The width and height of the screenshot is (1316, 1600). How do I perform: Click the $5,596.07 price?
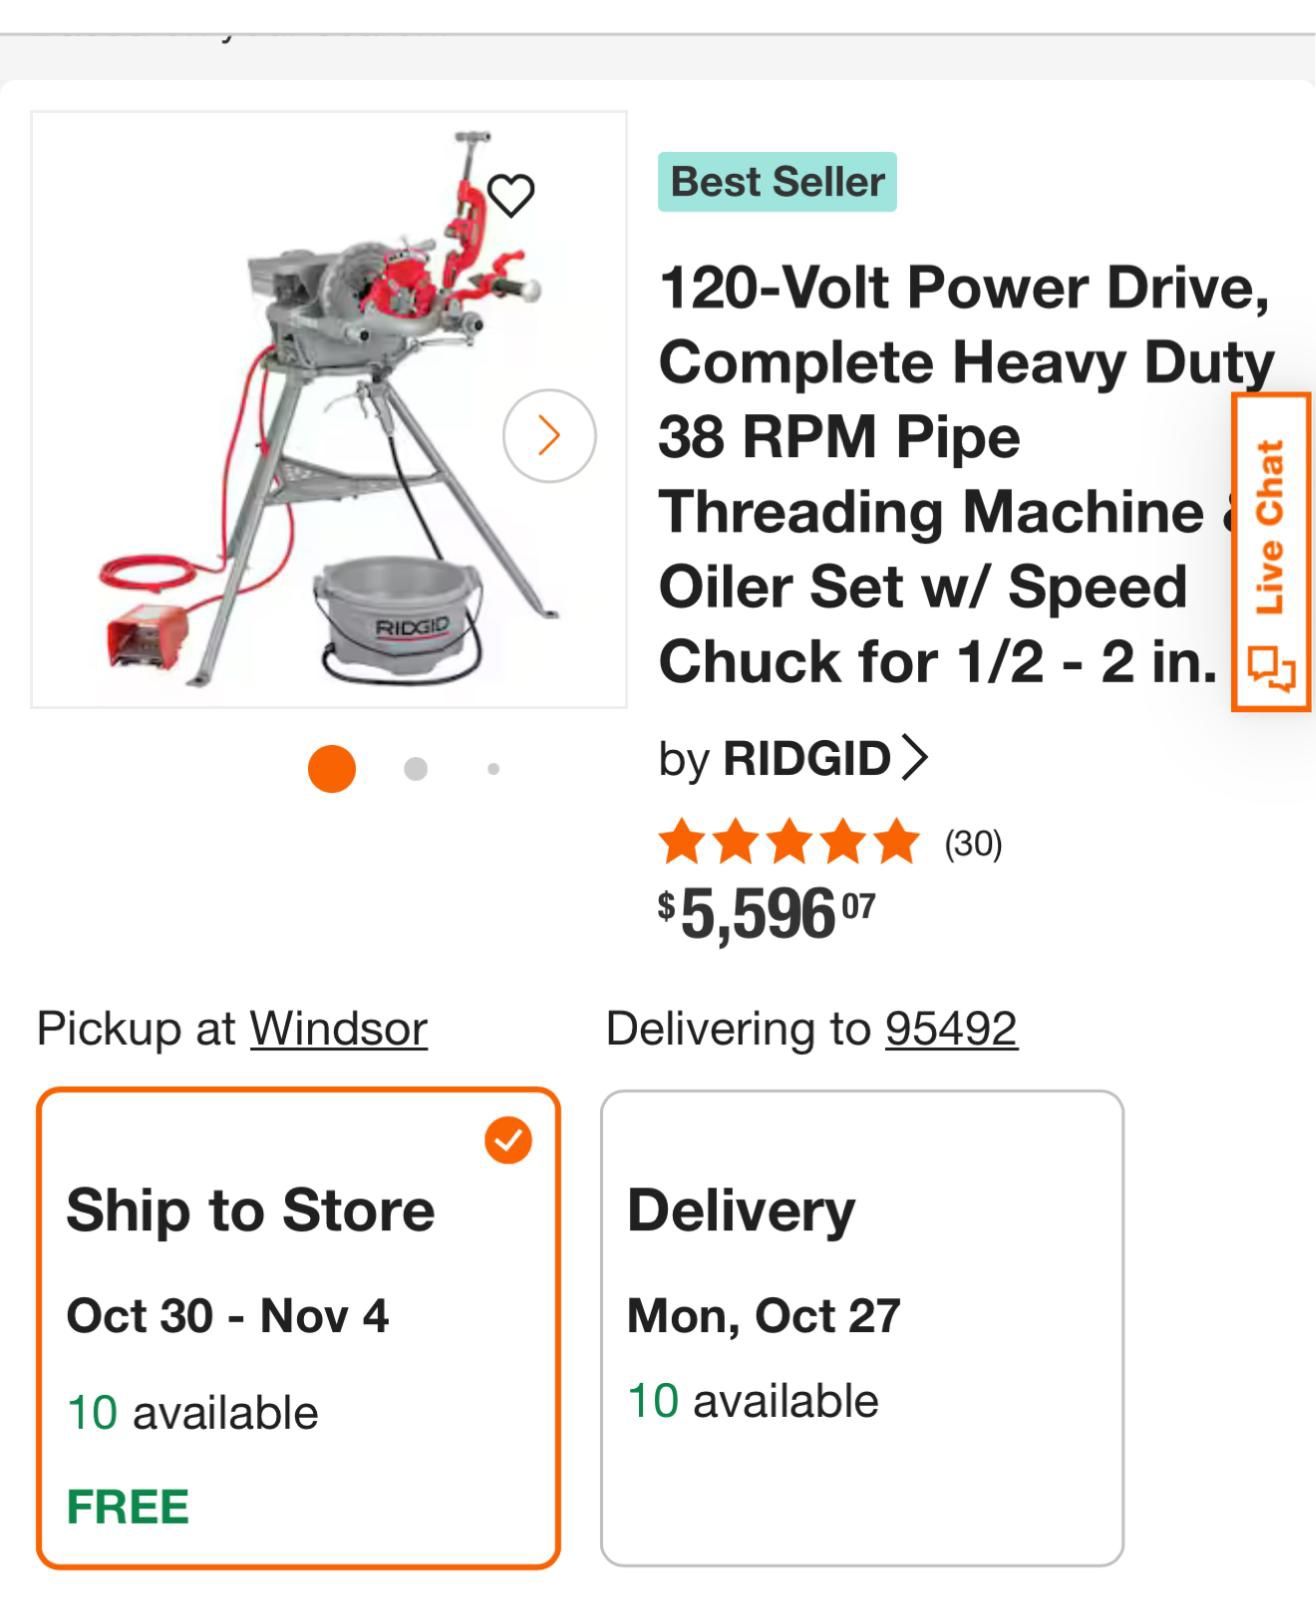point(766,913)
